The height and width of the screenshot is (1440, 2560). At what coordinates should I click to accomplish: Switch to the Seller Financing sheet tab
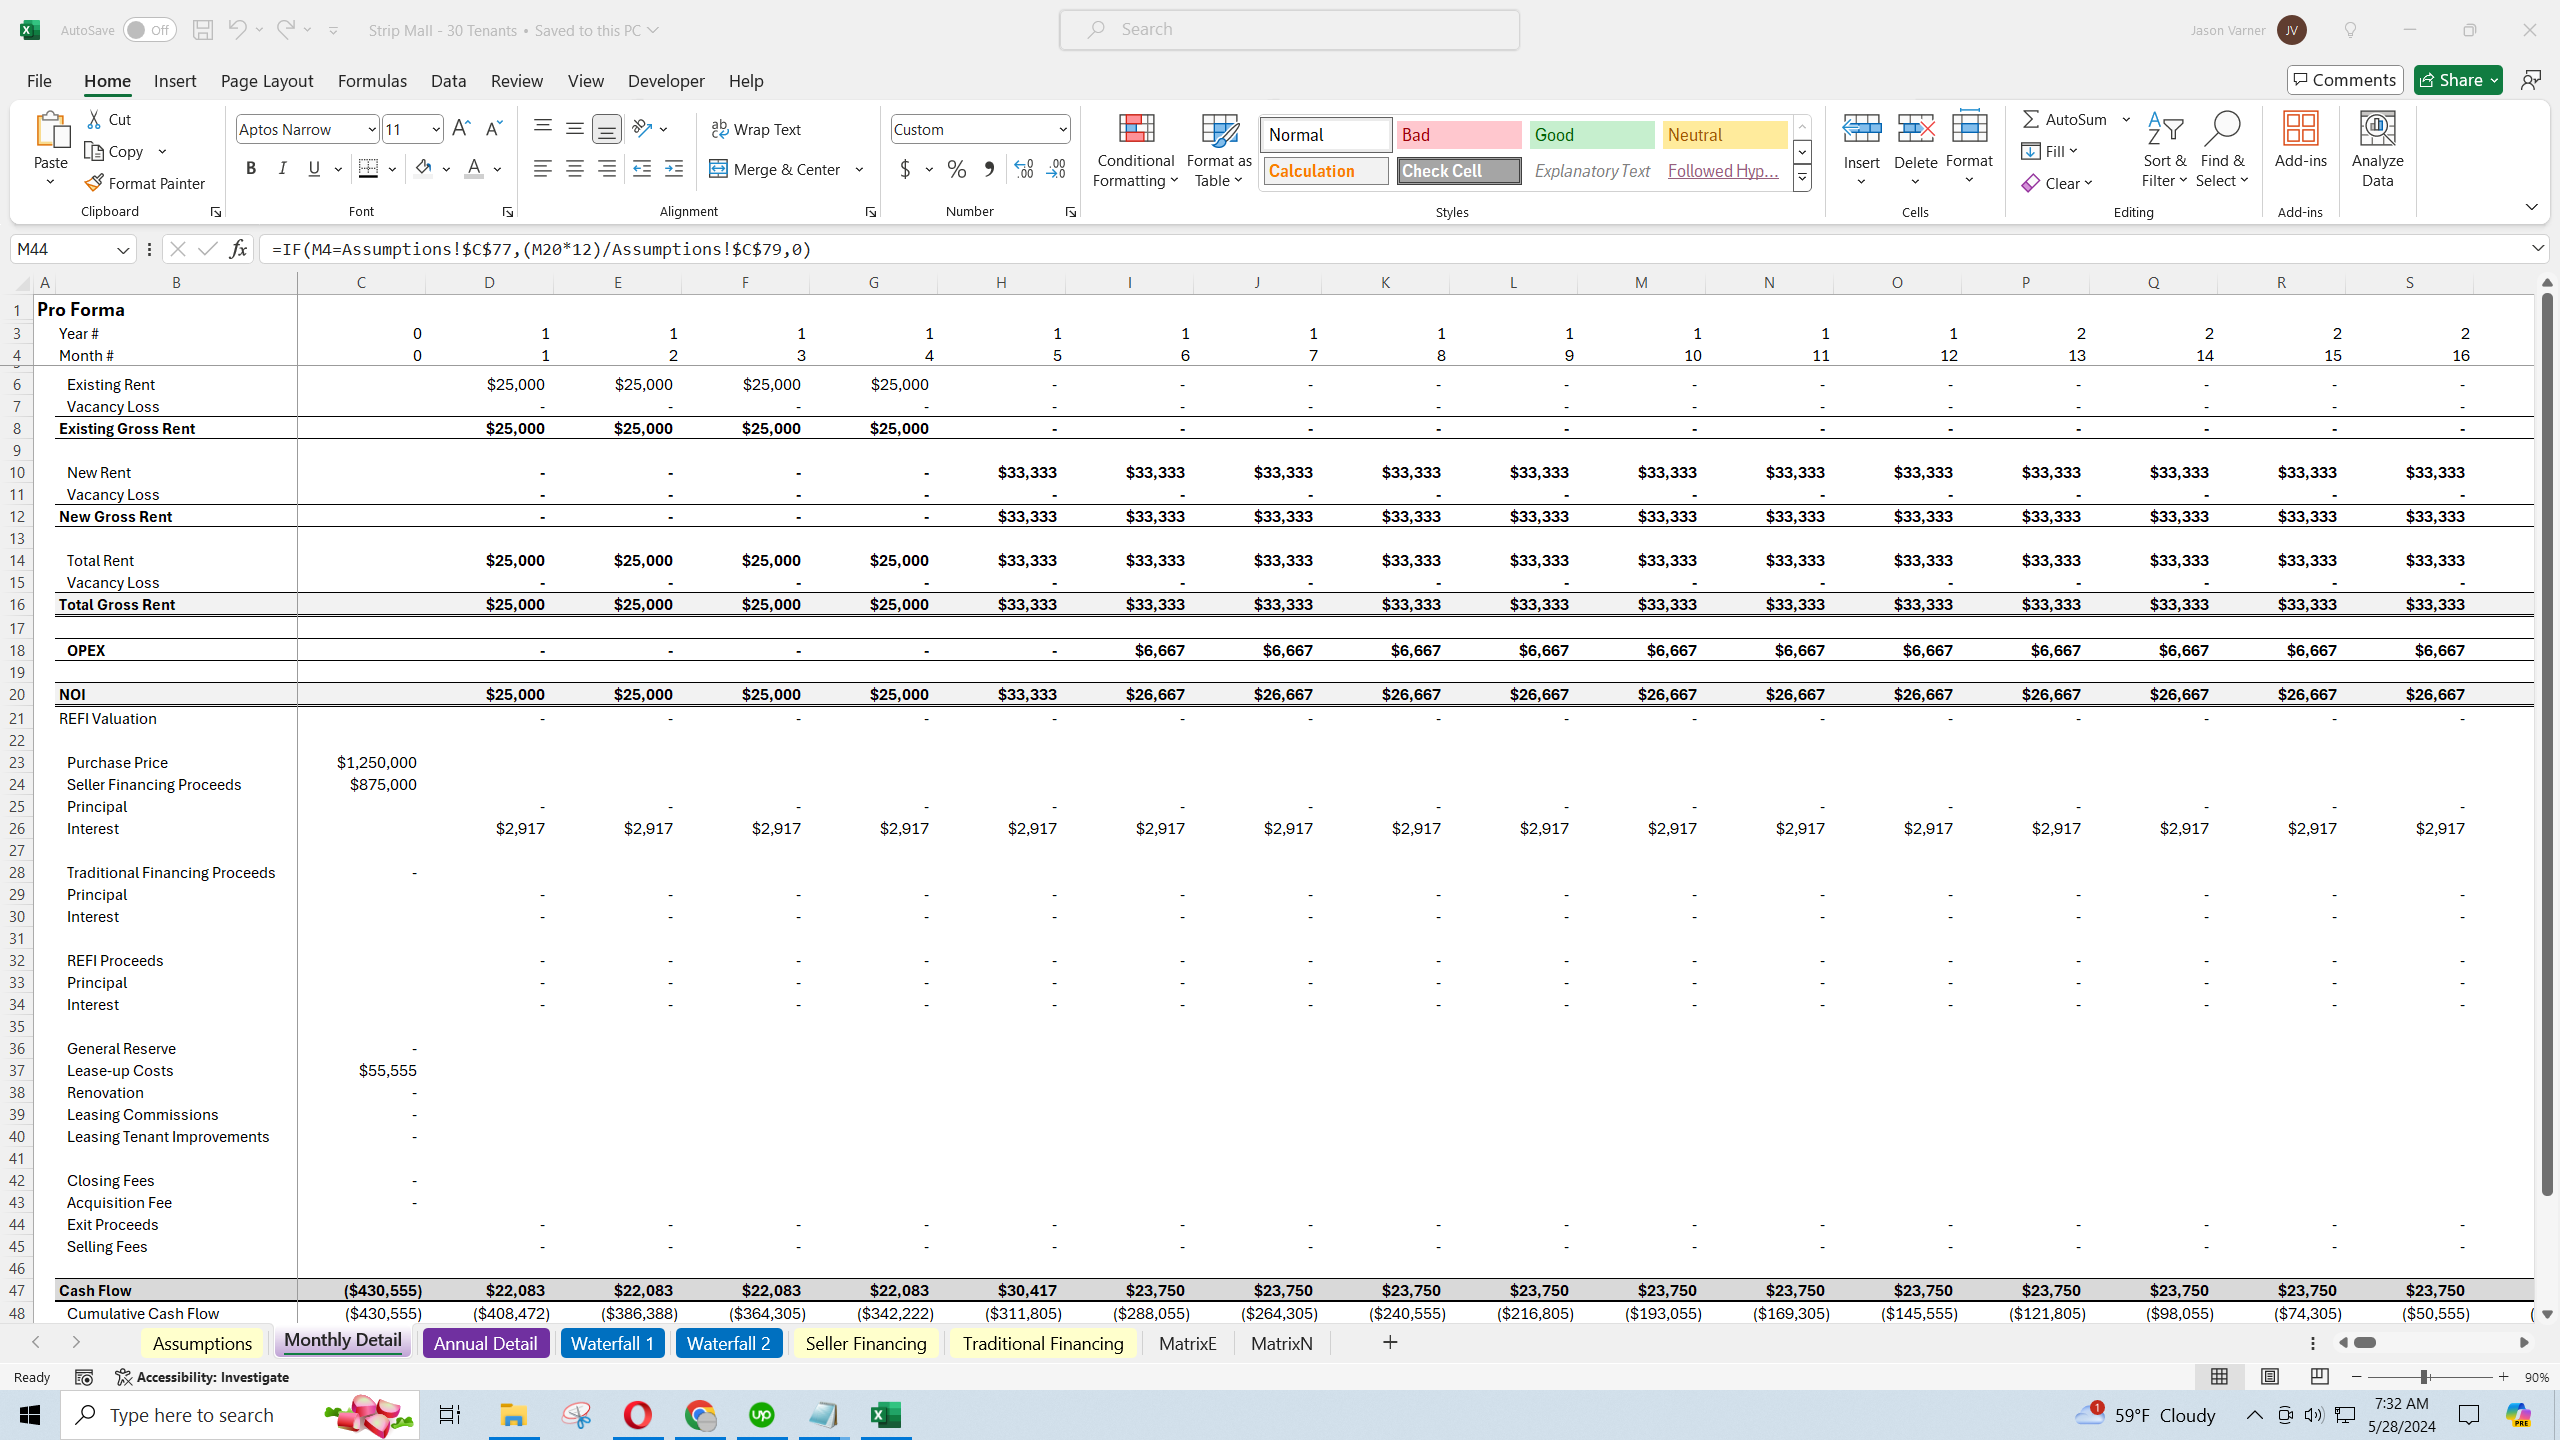click(x=866, y=1343)
